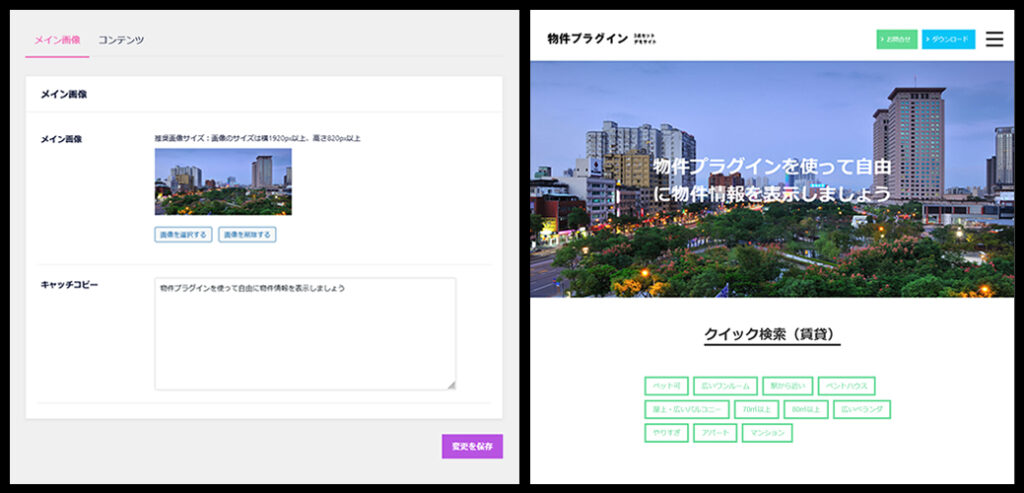This screenshot has width=1024, height=493.
Task: Select the アパート tag
Action: tap(715, 433)
